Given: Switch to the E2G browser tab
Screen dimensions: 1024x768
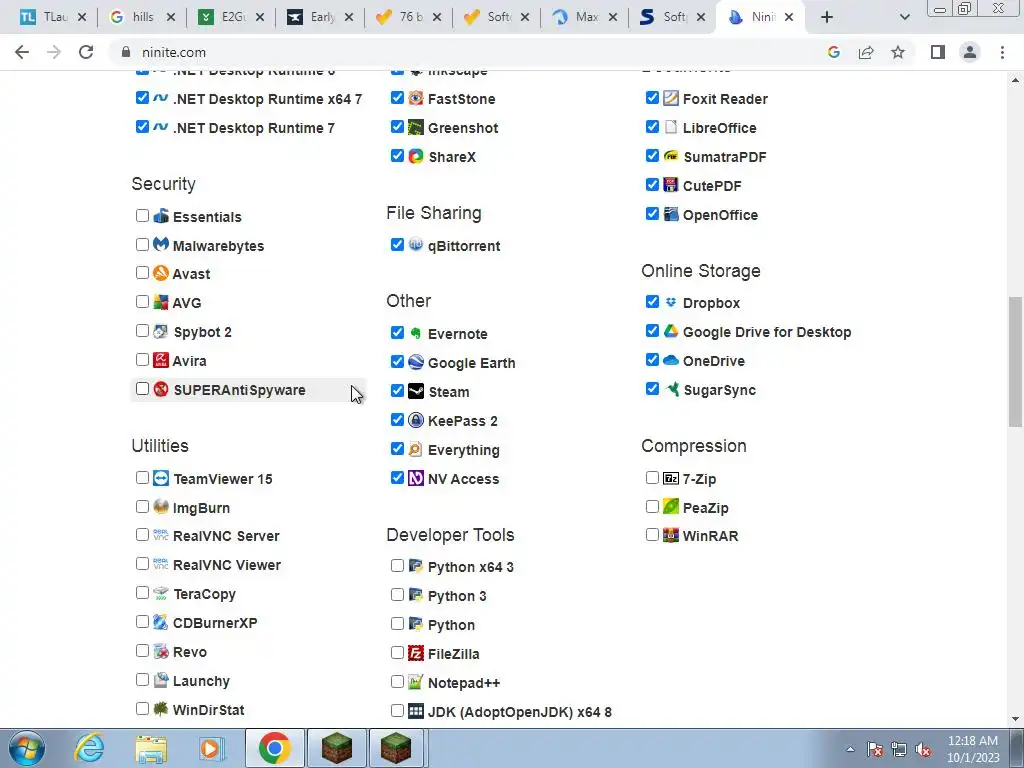Looking at the screenshot, I should click(x=231, y=17).
